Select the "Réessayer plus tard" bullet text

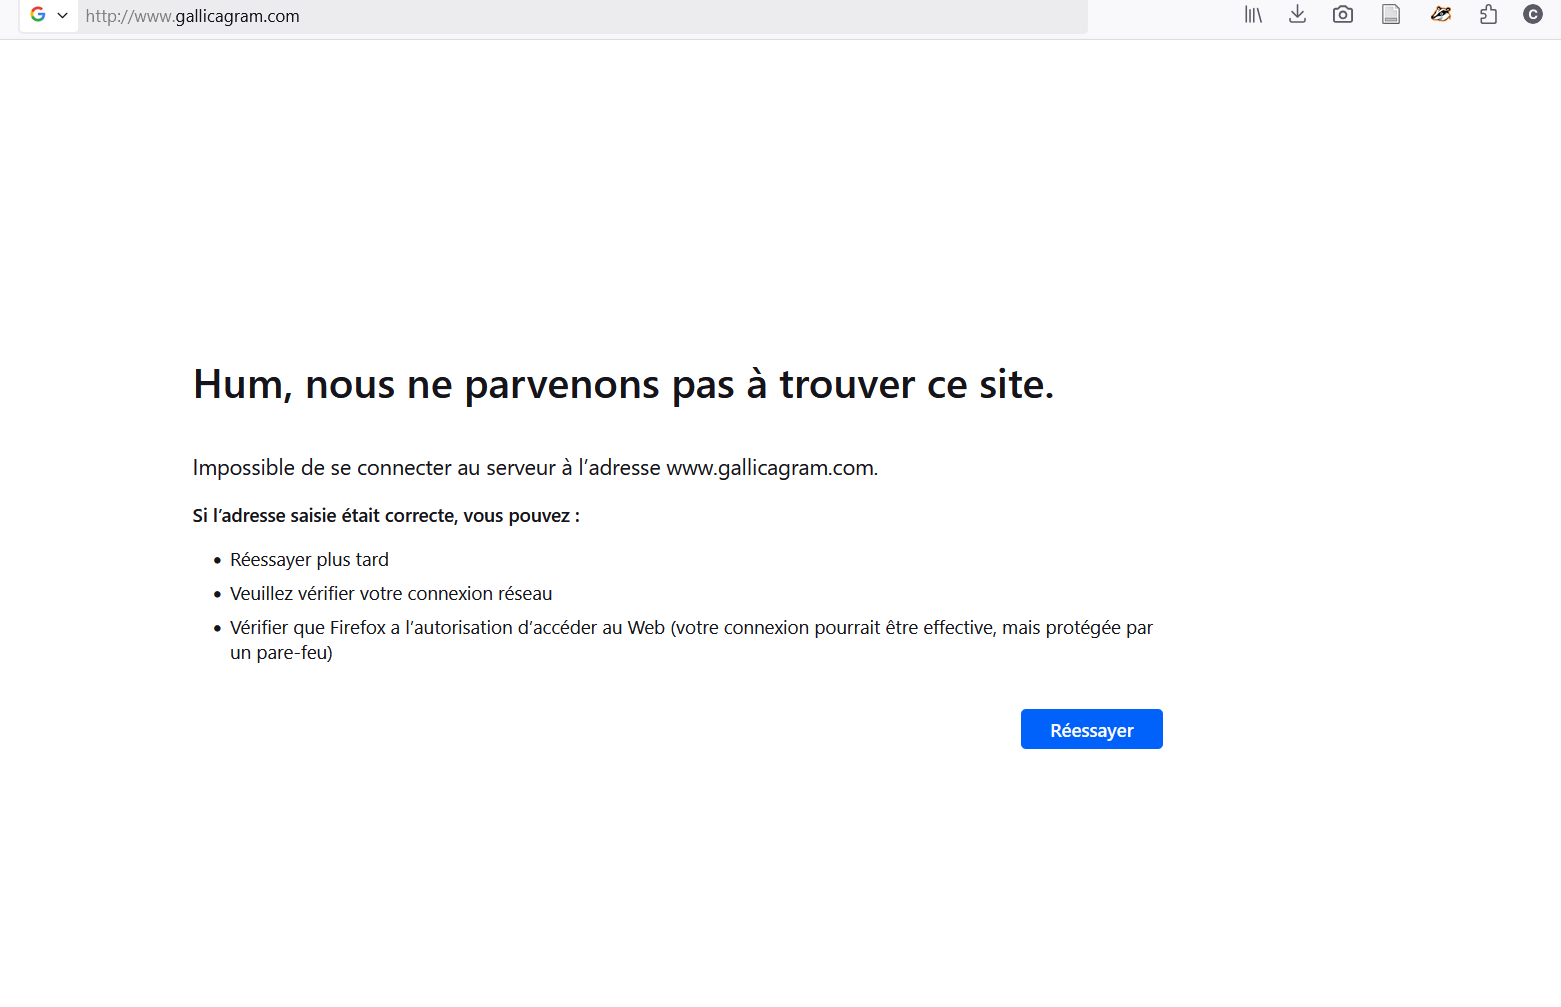(309, 560)
